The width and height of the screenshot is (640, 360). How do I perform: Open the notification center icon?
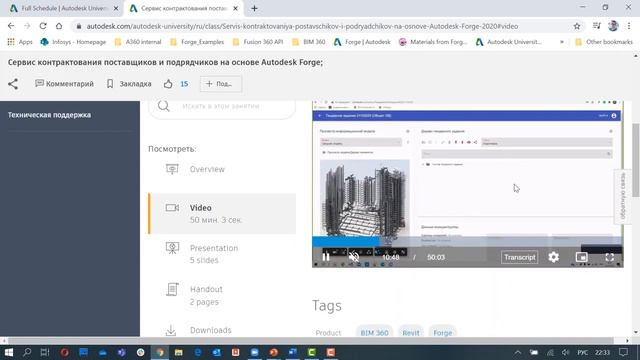click(624, 352)
